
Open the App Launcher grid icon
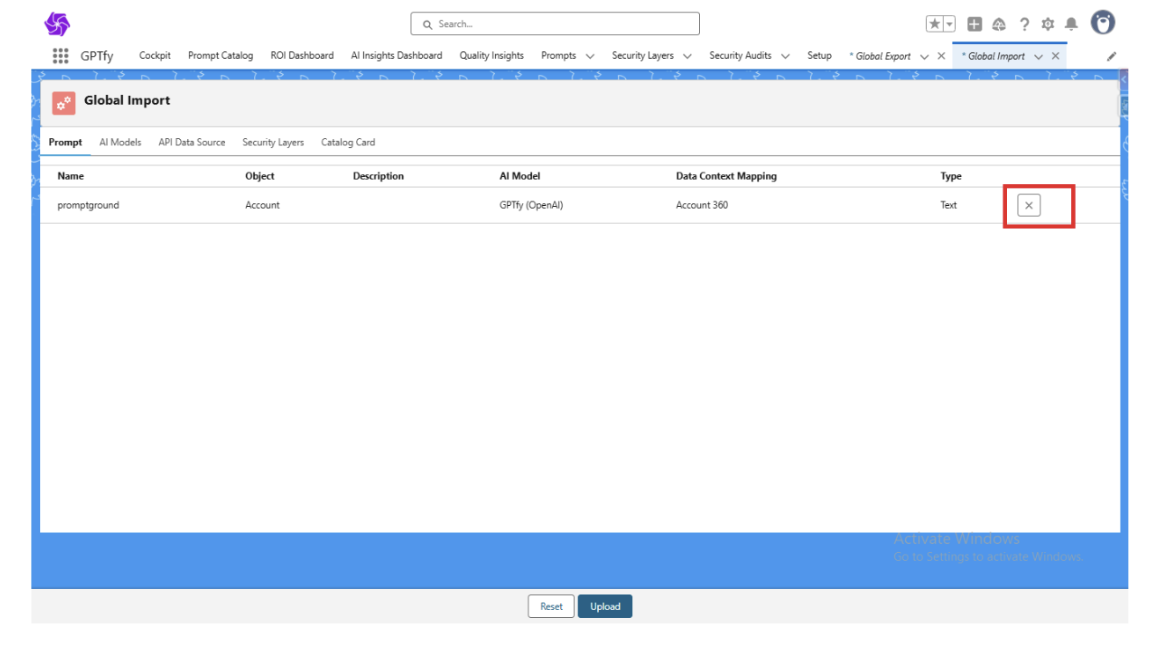pyautogui.click(x=60, y=56)
